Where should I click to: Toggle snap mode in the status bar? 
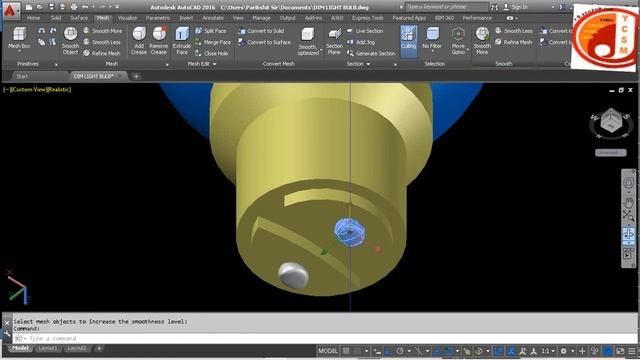pyautogui.click(x=358, y=351)
